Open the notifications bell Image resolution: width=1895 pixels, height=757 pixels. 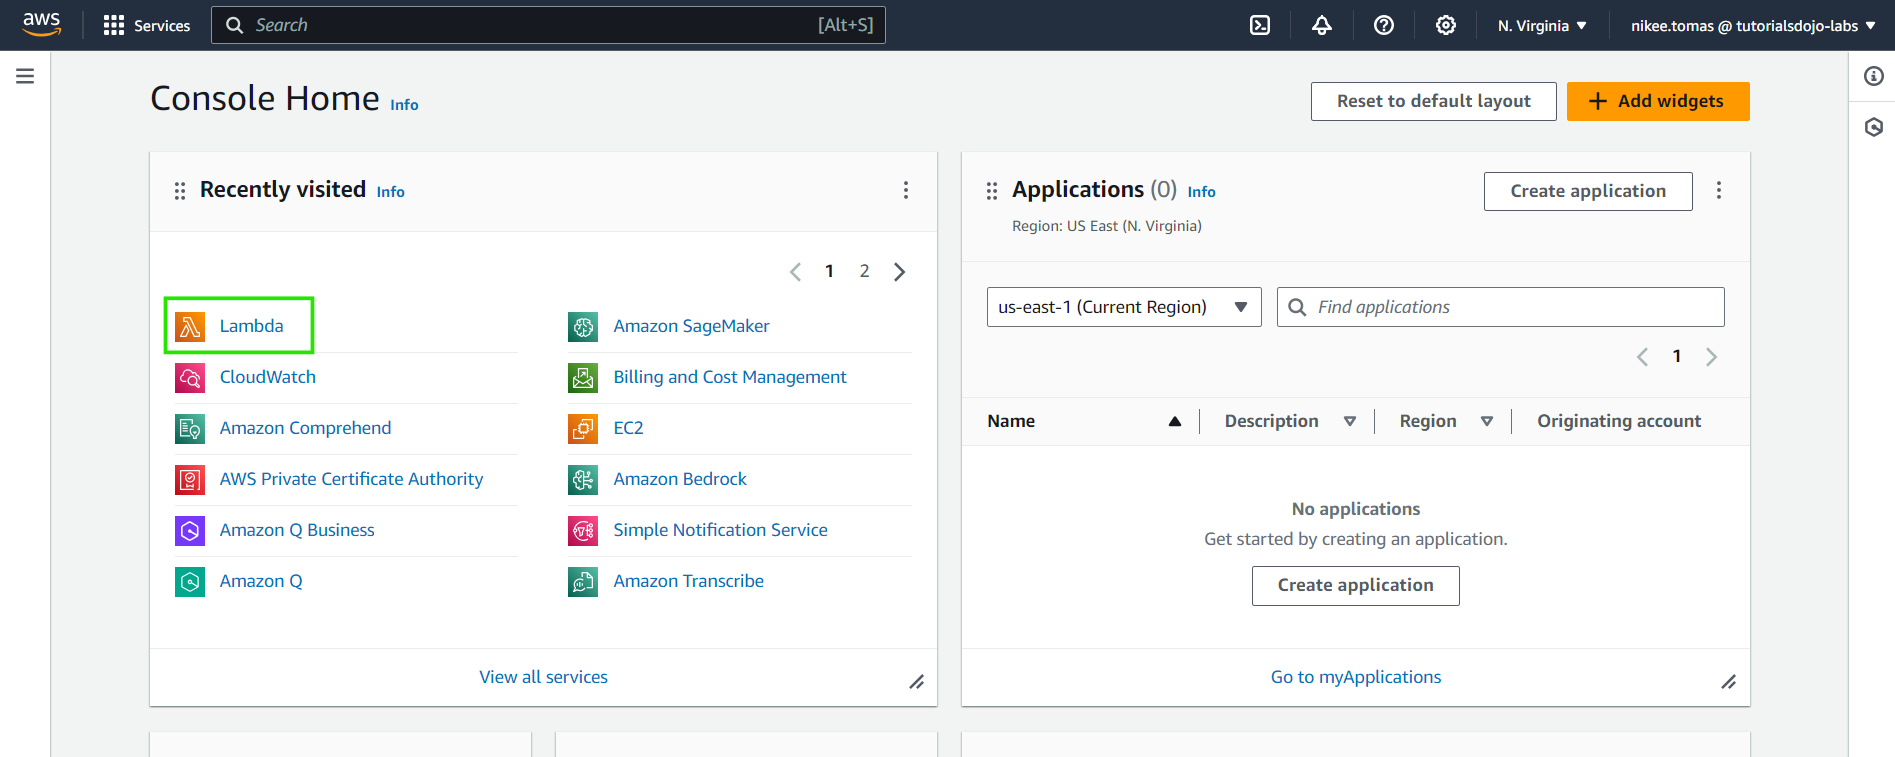tap(1322, 25)
